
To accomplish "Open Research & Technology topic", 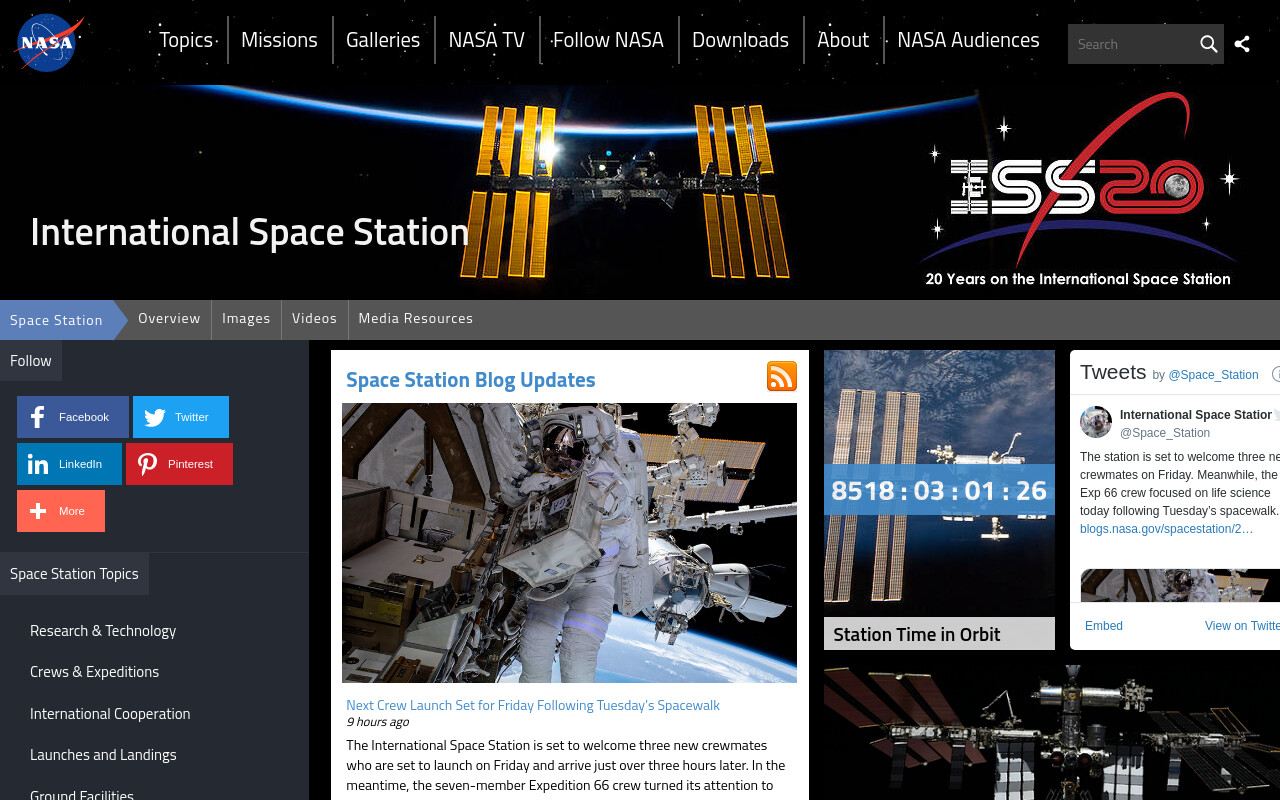I will coord(103,631).
